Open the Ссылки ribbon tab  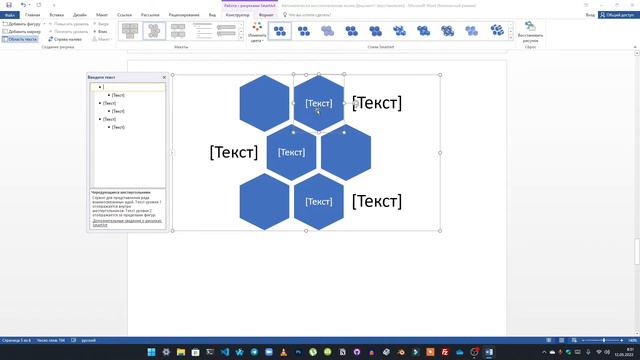(124, 15)
